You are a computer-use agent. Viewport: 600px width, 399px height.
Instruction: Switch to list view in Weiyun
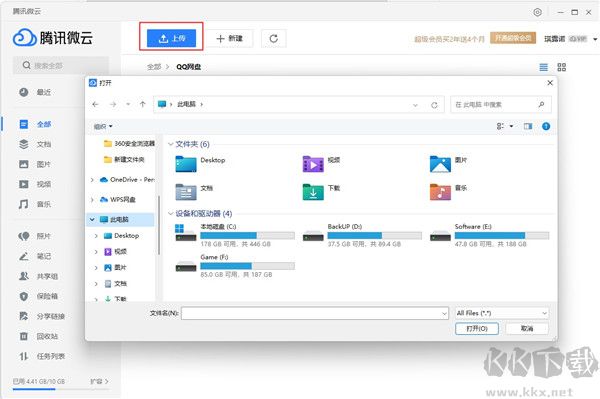click(543, 67)
